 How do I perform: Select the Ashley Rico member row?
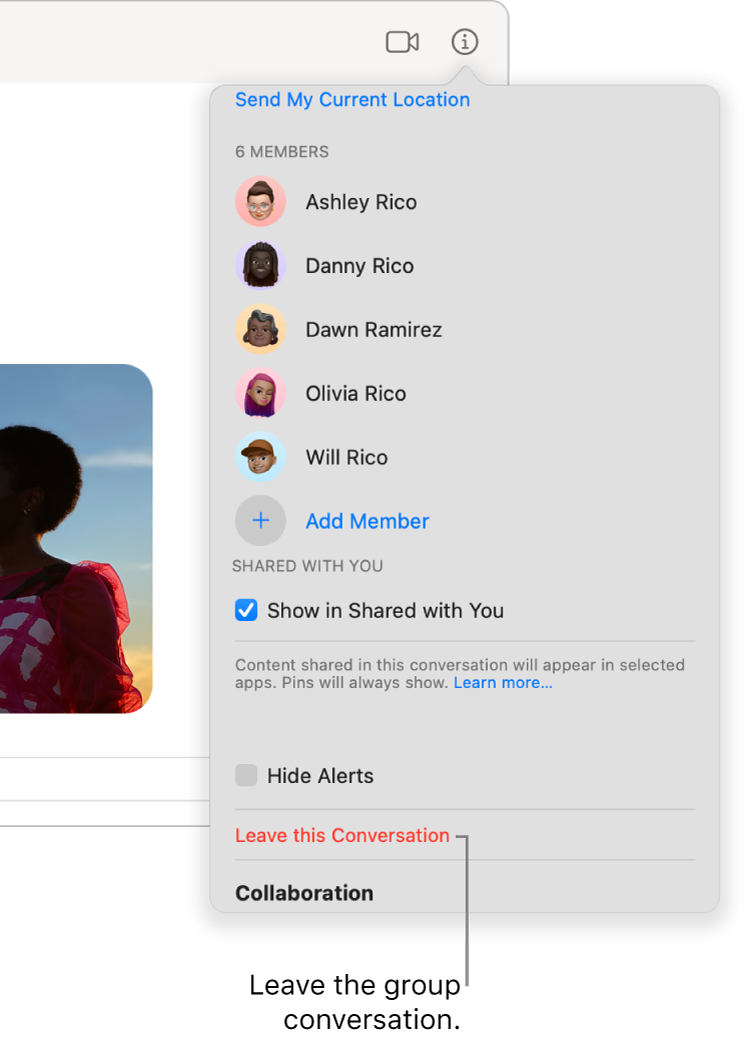click(360, 201)
